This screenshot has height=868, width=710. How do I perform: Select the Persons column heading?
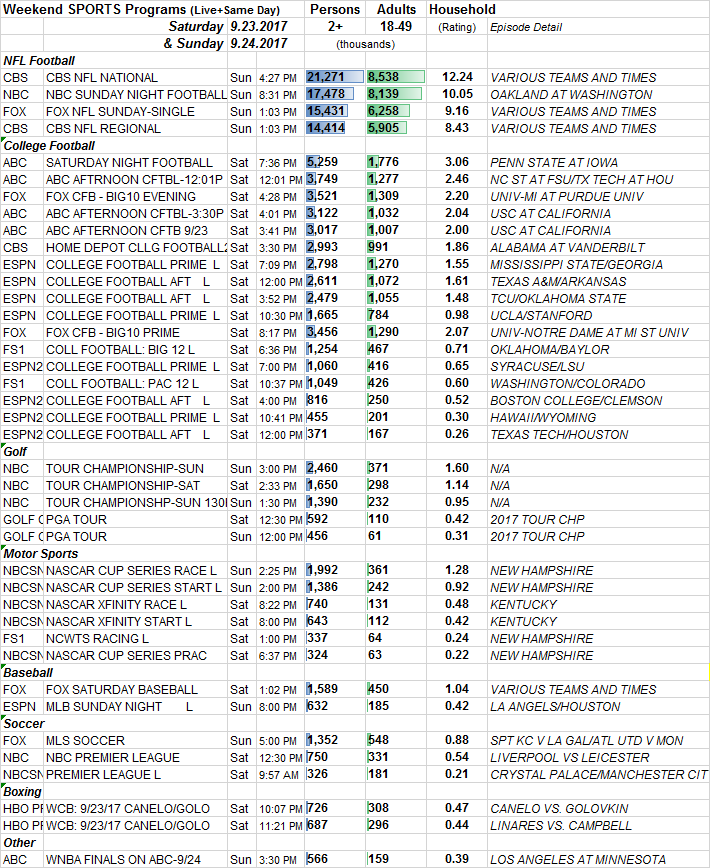[334, 9]
